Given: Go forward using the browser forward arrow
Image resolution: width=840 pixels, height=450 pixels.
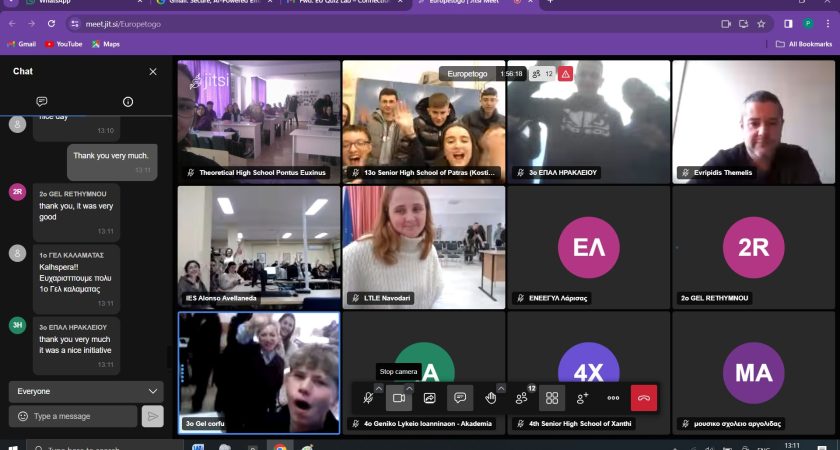Looking at the screenshot, I should (32, 24).
